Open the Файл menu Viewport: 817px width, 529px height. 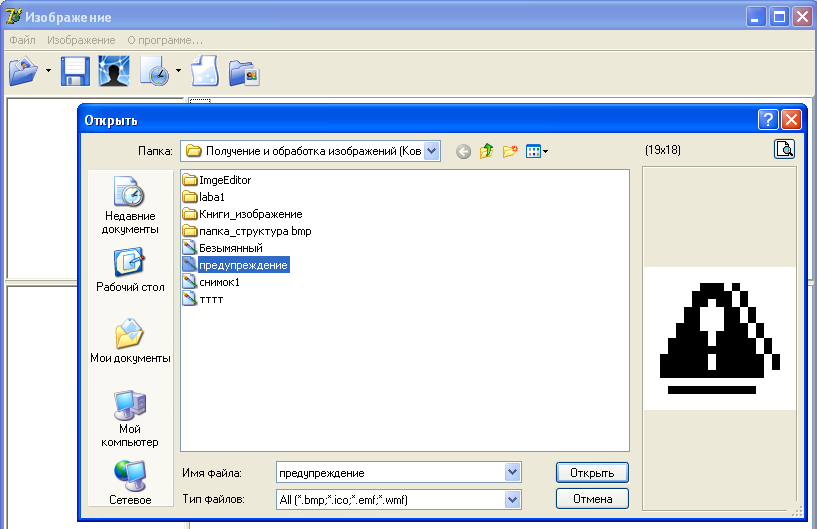pyautogui.click(x=22, y=40)
